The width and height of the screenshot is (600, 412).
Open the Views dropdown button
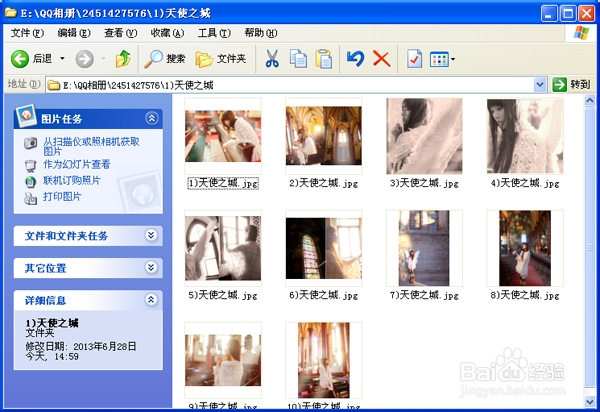tap(442, 59)
